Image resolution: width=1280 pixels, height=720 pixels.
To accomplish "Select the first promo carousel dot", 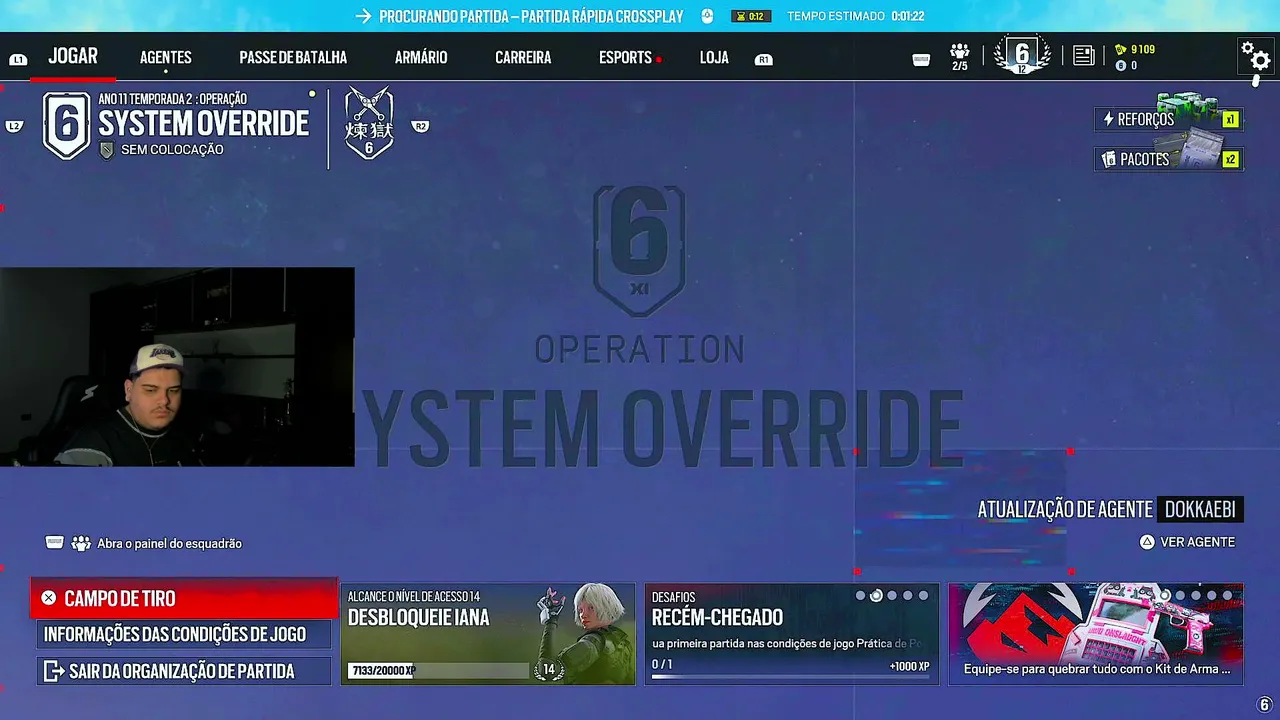I will (1164, 596).
